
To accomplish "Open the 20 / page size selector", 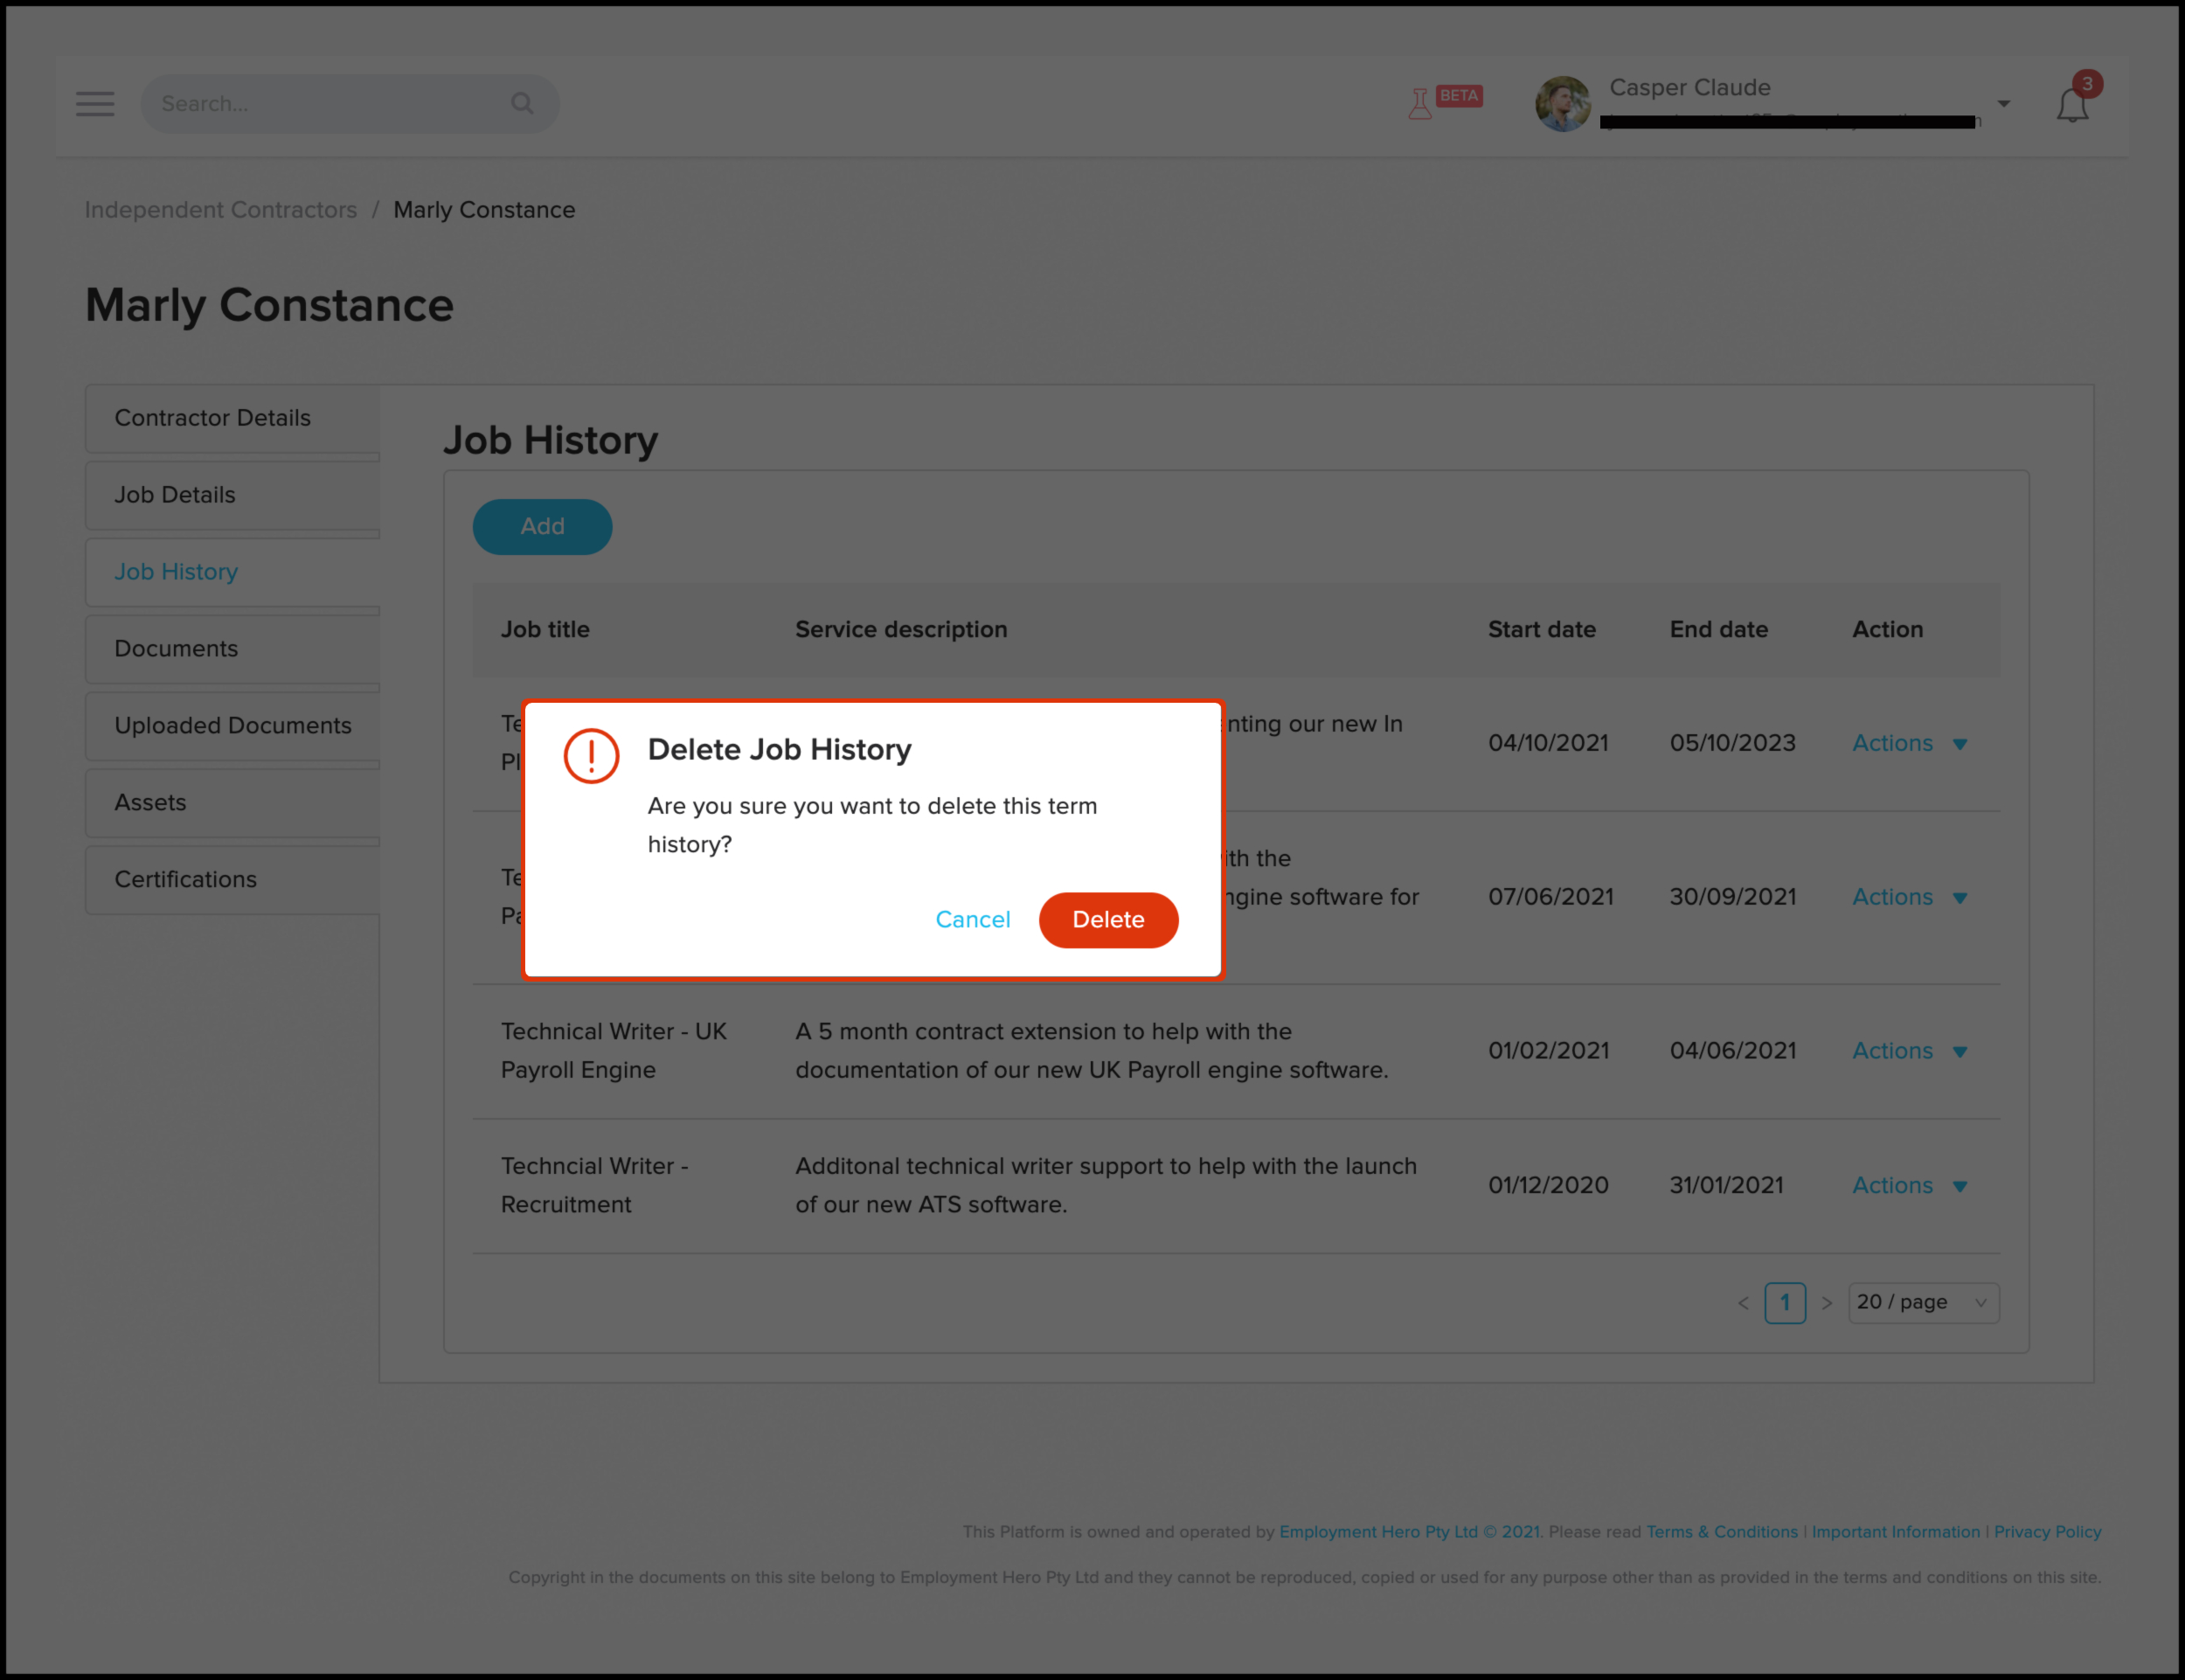I will coord(1923,1303).
